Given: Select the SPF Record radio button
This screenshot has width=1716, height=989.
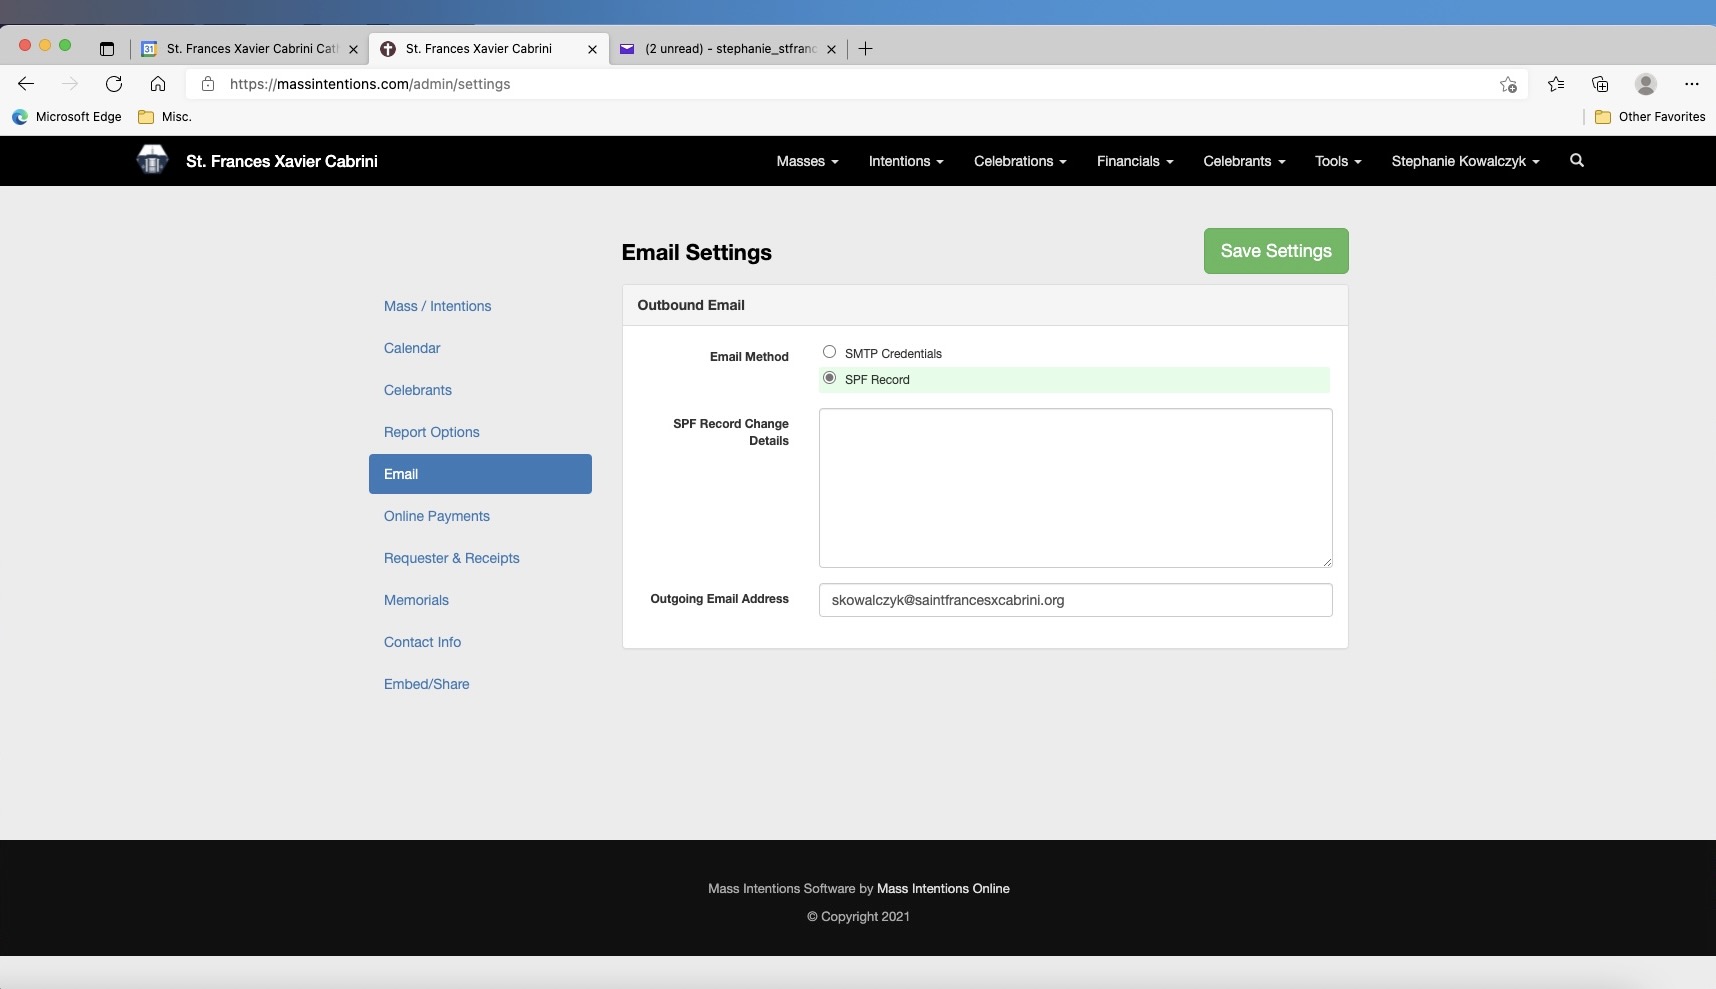Looking at the screenshot, I should coord(829,378).
